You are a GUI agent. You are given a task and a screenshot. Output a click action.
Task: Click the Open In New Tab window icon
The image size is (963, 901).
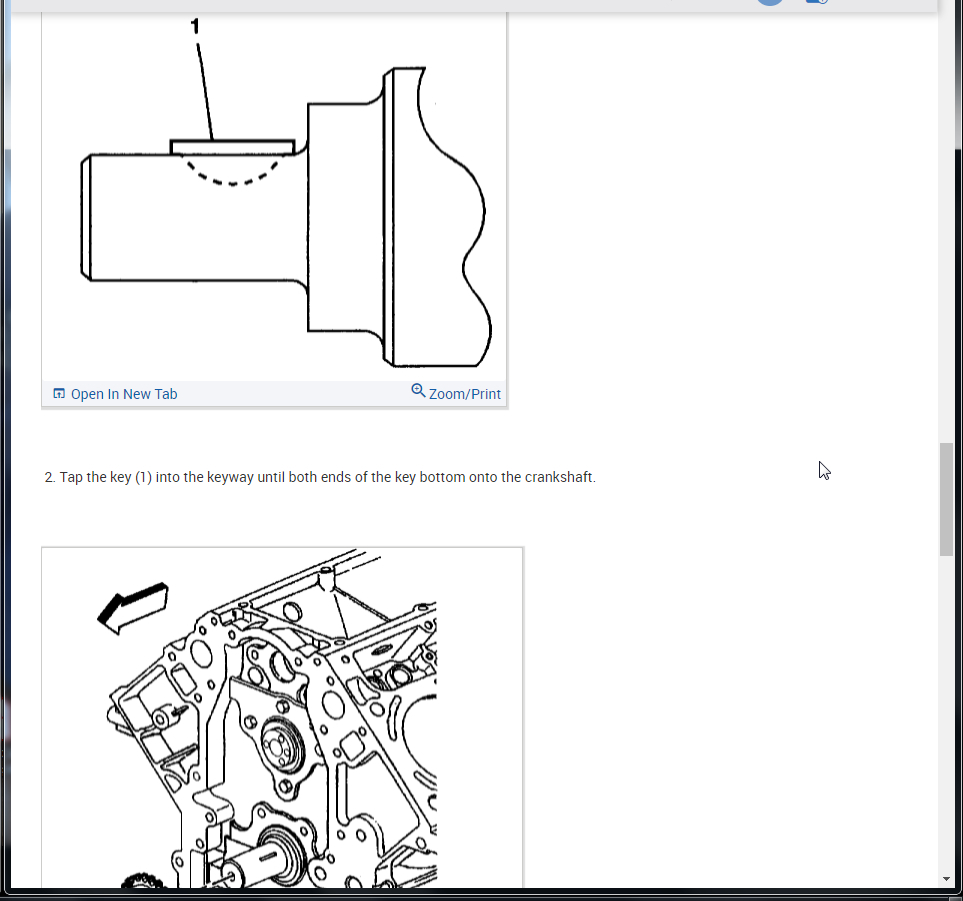(x=59, y=393)
